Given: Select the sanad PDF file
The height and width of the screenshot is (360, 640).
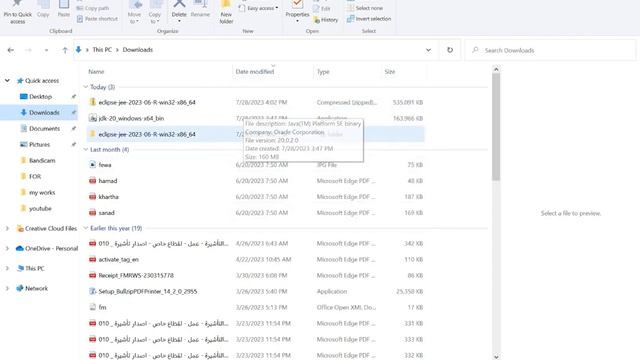Looking at the screenshot, I should pos(256,213).
